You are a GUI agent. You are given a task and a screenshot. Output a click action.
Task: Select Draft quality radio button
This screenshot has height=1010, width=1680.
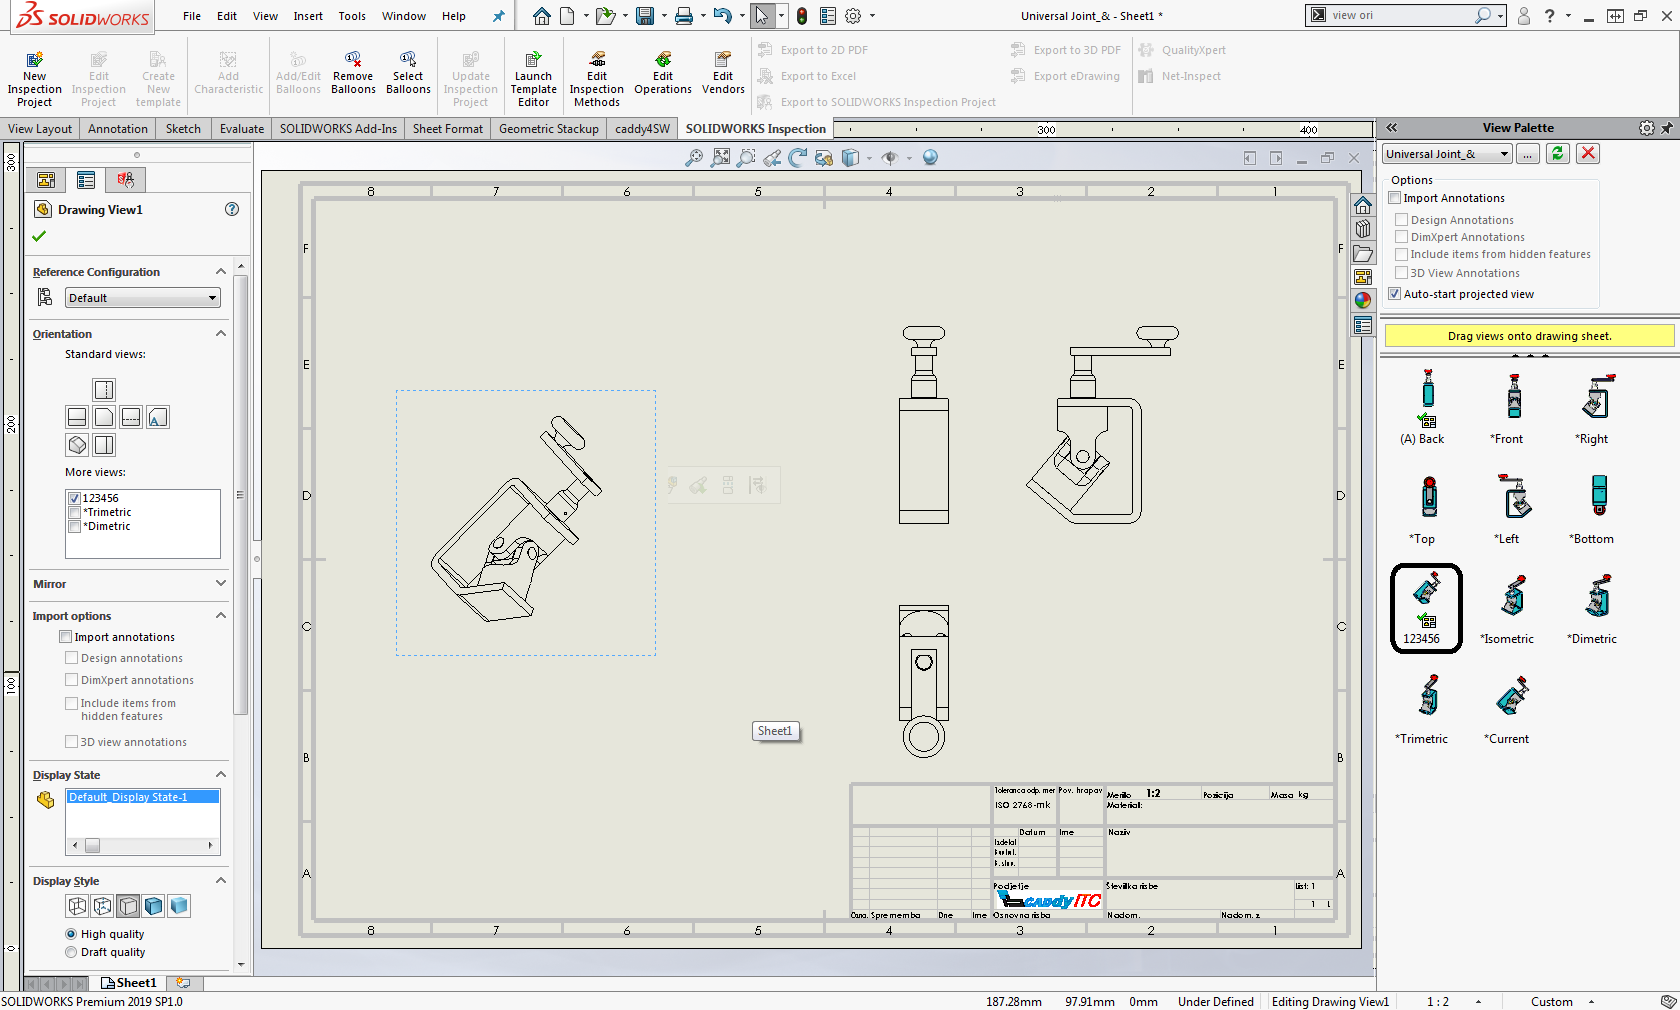coord(71,952)
